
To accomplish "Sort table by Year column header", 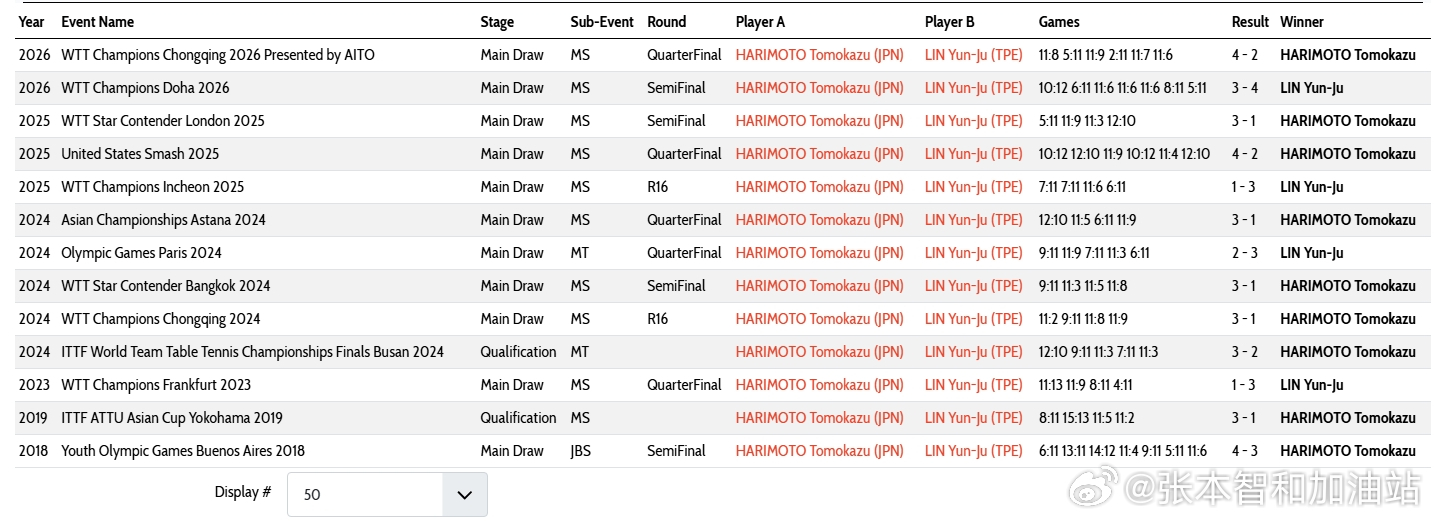I will pos(32,22).
